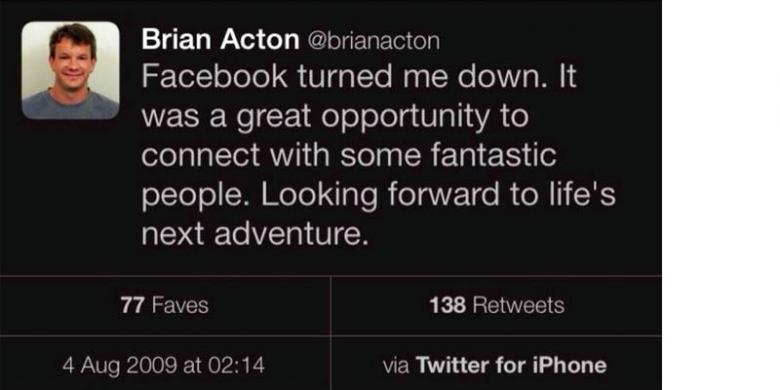Click the Brian Acton display name
780x390 pixels.
pyautogui.click(x=220, y=39)
